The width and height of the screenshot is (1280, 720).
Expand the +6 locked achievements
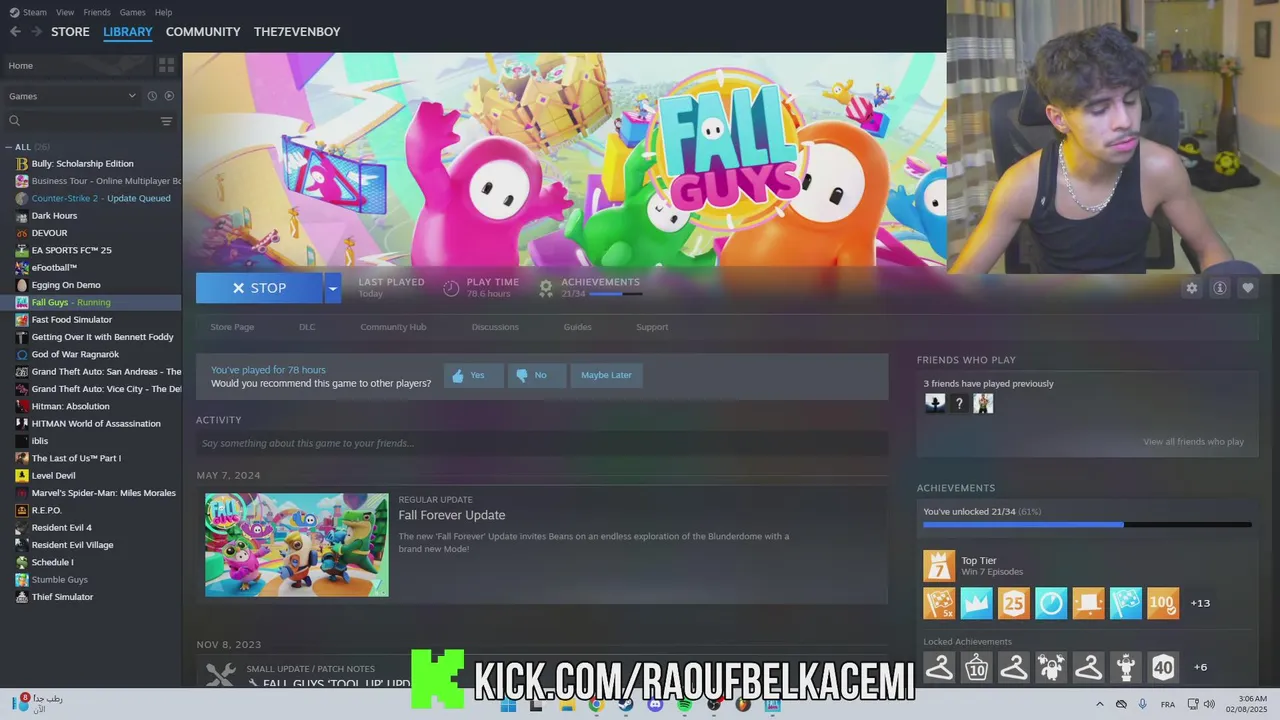pyautogui.click(x=1200, y=667)
